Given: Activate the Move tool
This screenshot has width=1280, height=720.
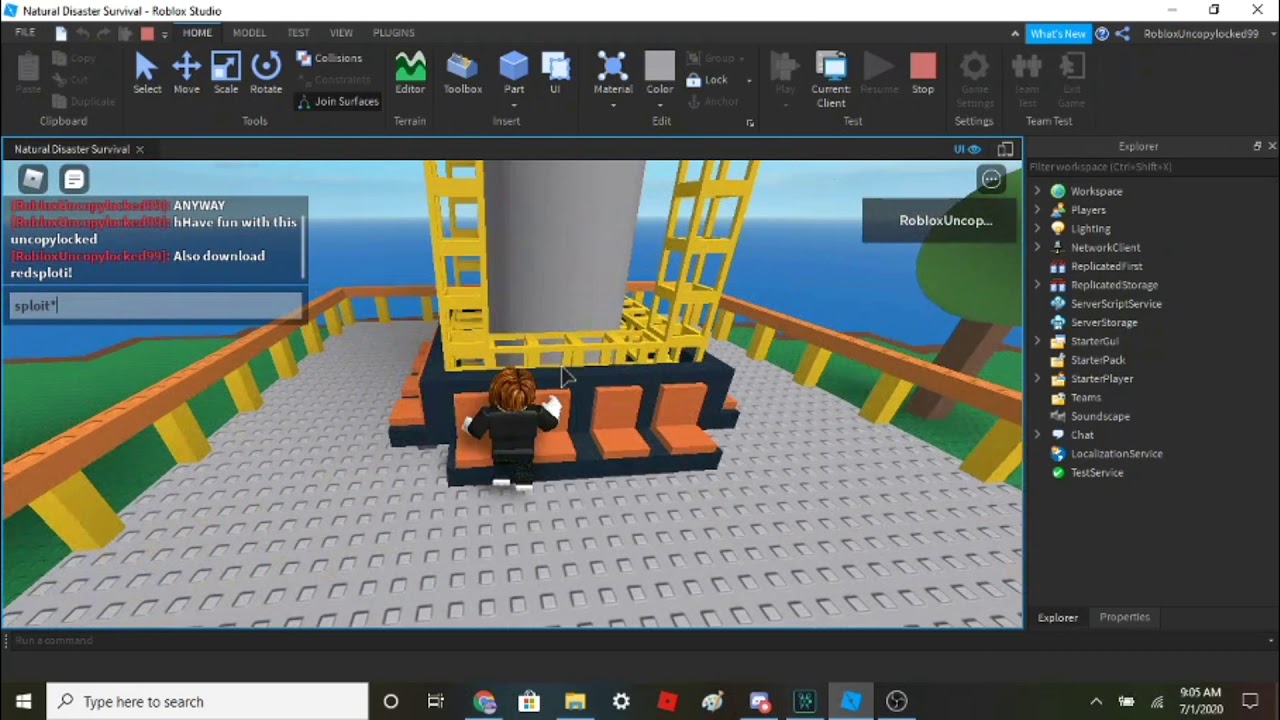Looking at the screenshot, I should click(x=187, y=74).
